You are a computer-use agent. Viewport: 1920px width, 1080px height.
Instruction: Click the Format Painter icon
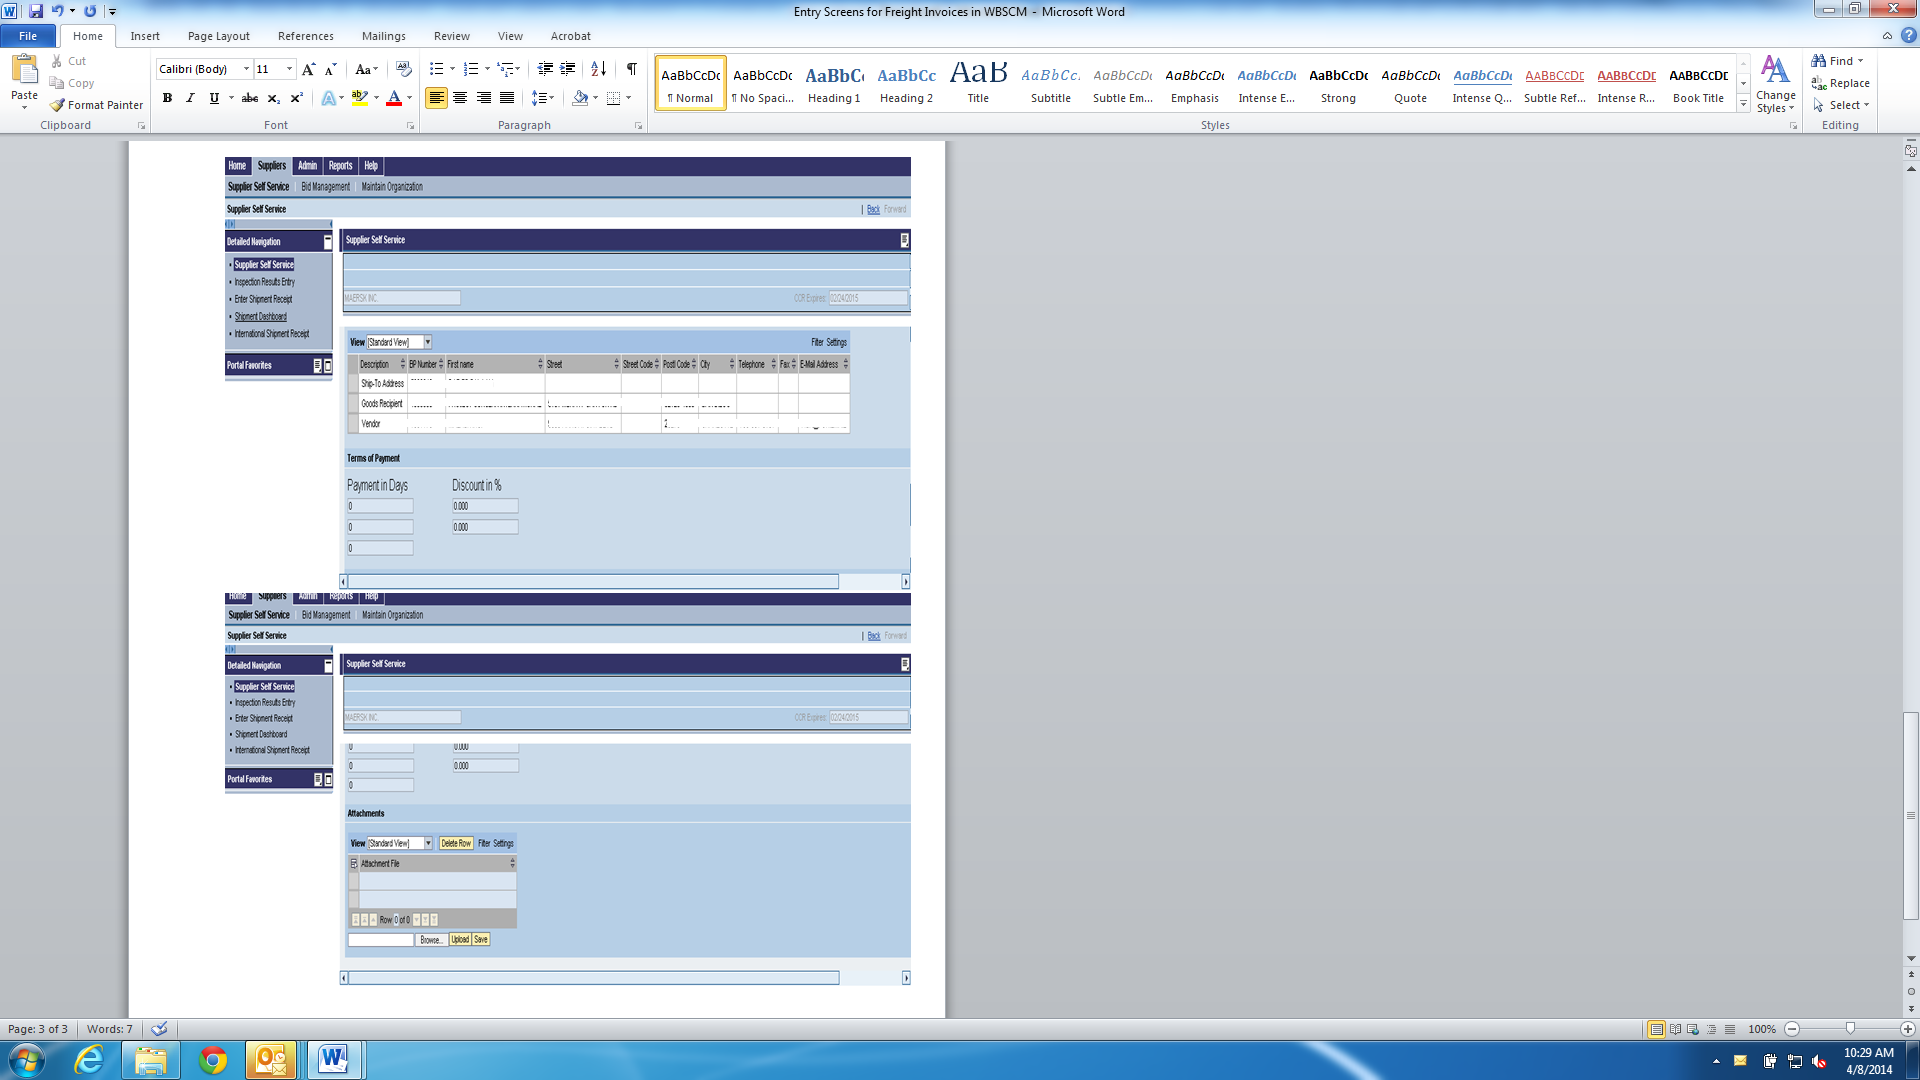pyautogui.click(x=58, y=105)
